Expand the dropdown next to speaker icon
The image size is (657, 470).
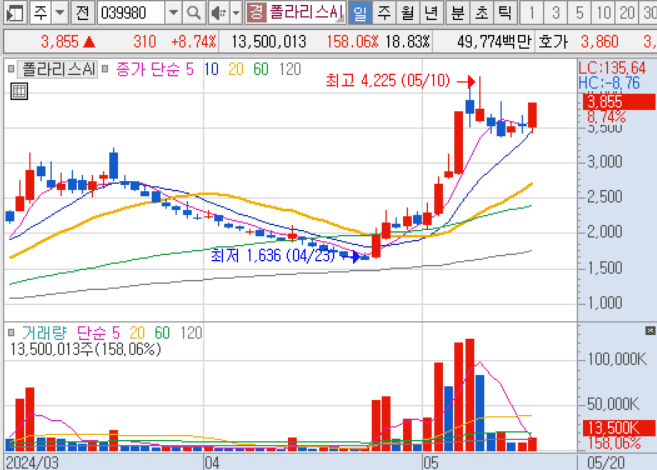point(236,13)
